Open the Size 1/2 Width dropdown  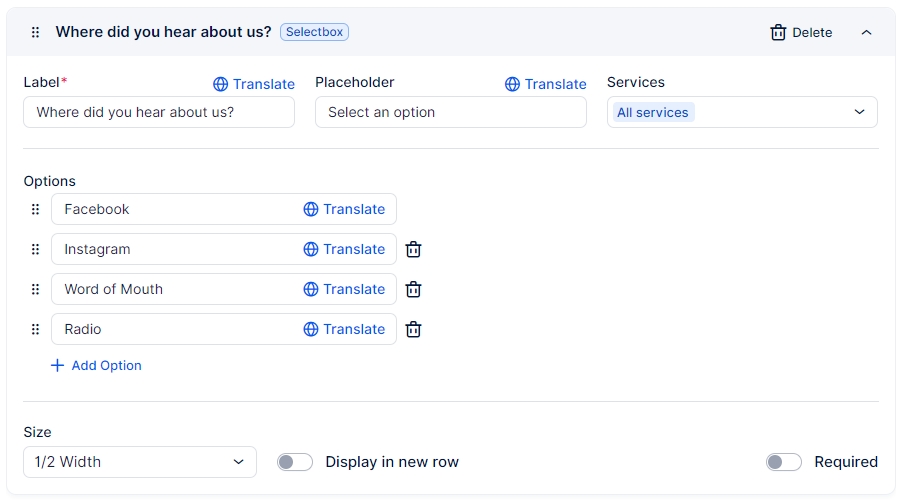(139, 462)
